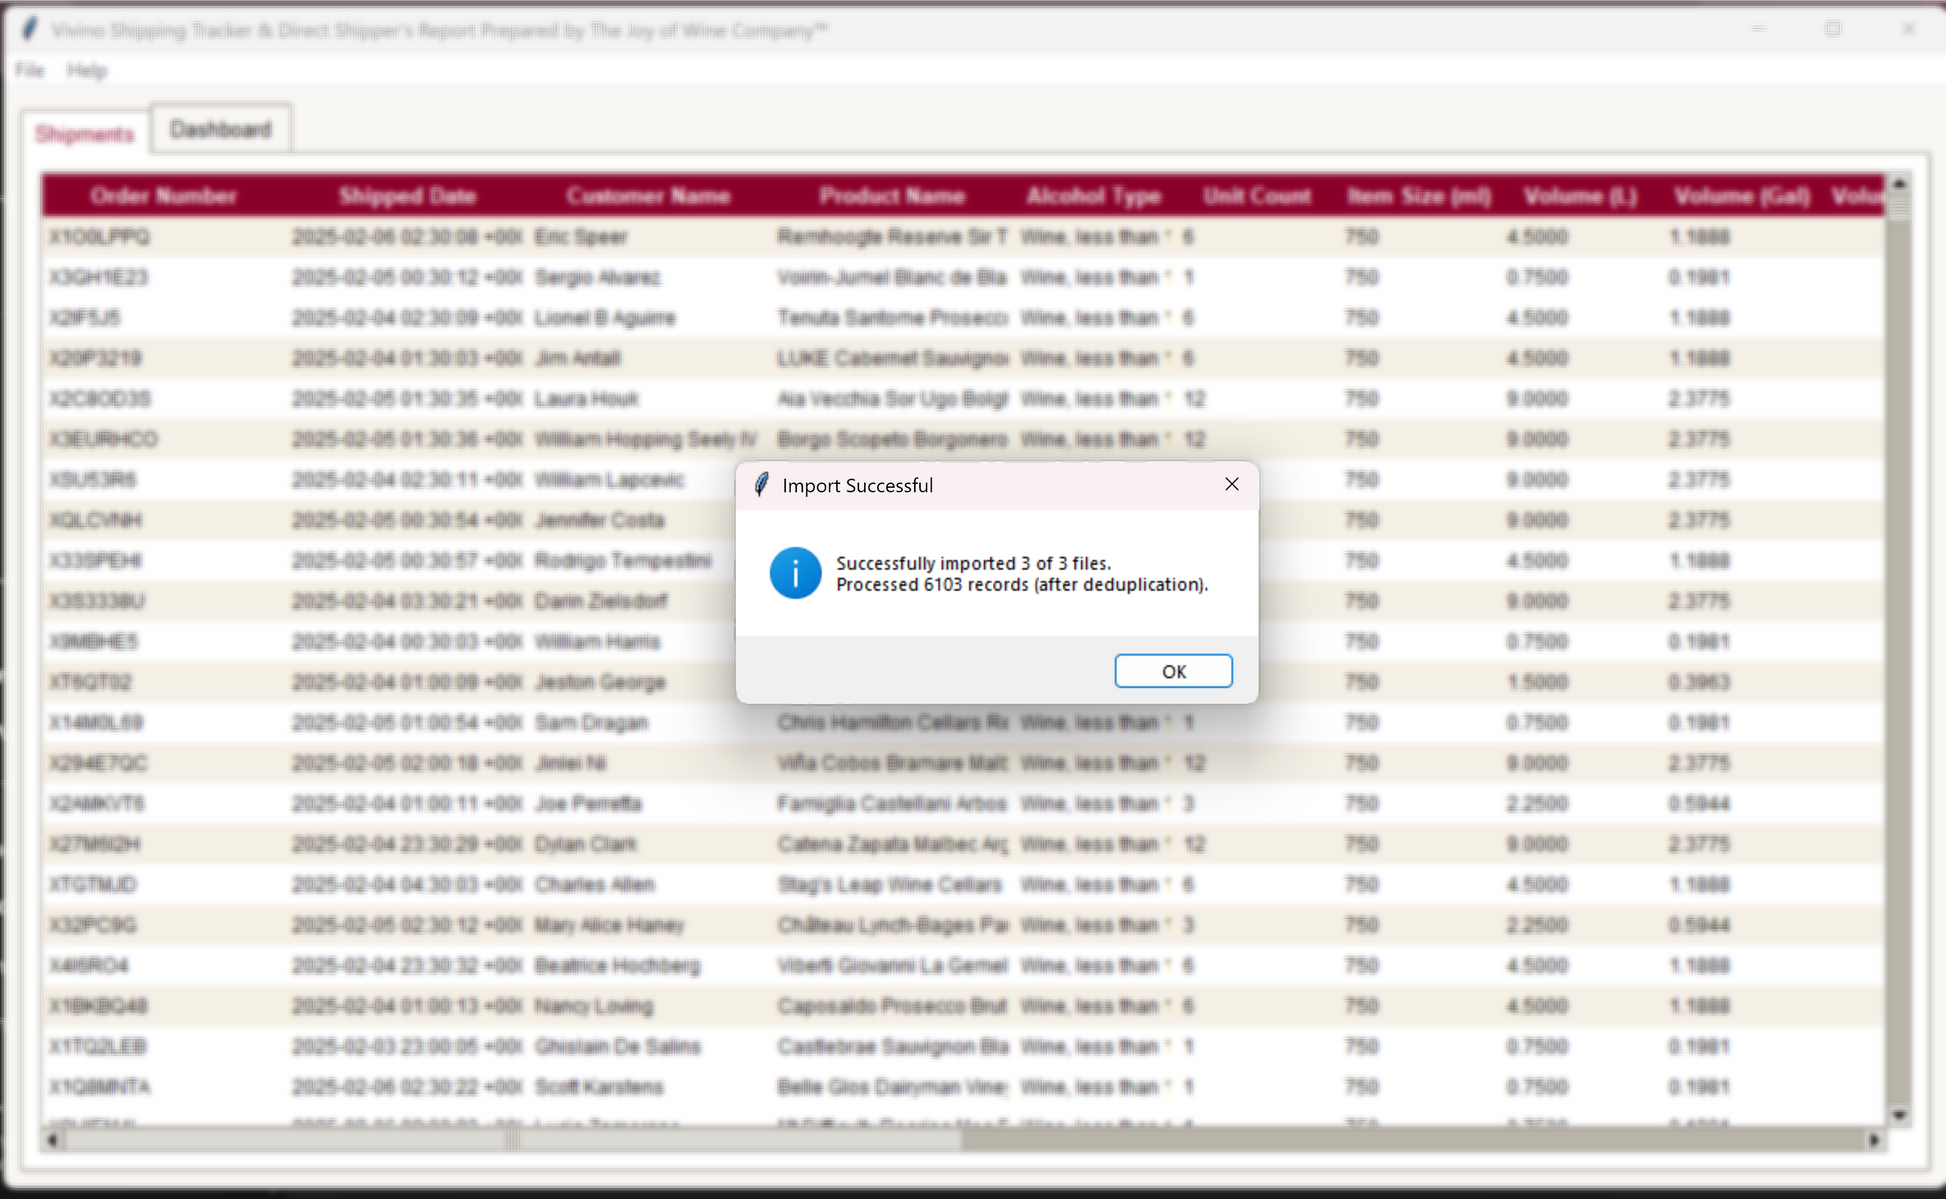Select row with customer Eric Speer
The height and width of the screenshot is (1199, 1946).
point(963,237)
